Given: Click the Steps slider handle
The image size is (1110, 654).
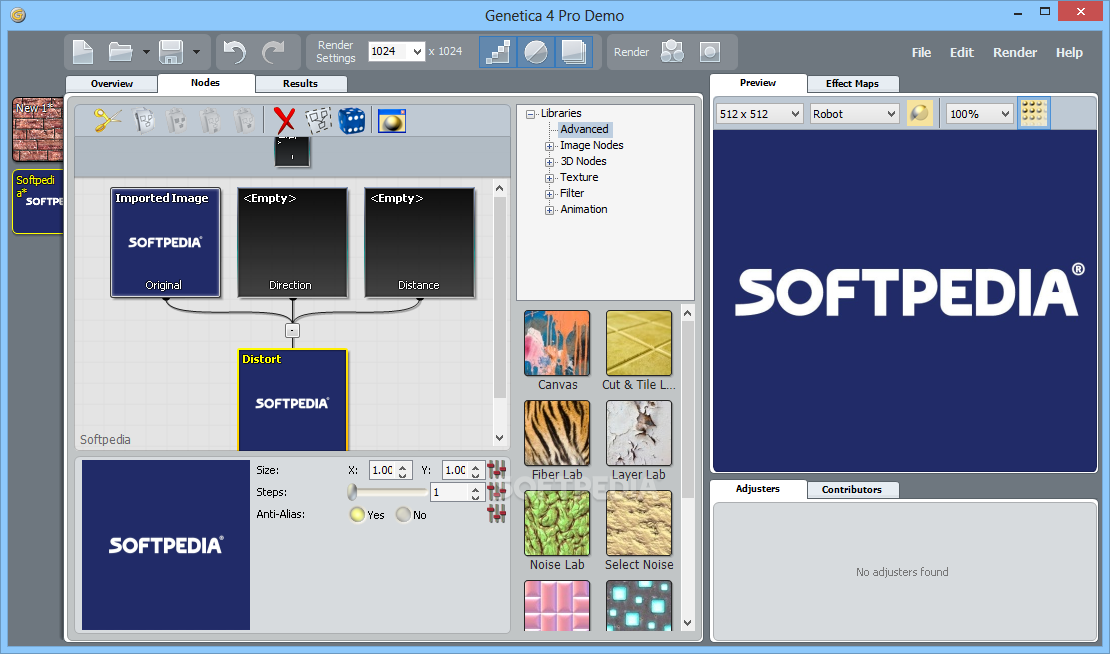Looking at the screenshot, I should click(352, 492).
